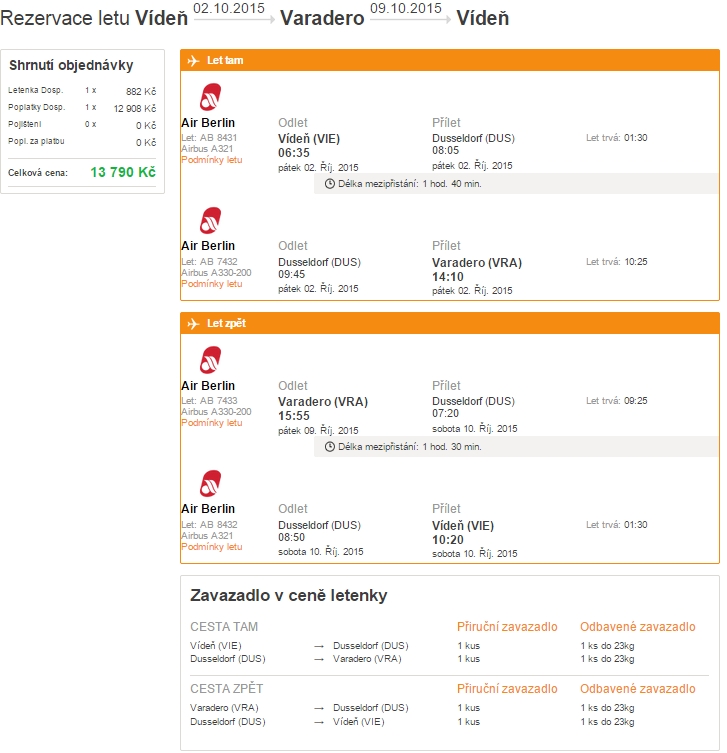Screen dimensions: 727x753
Task: Click the Air Berlin logo for flight AB 7432
Action: (x=210, y=220)
